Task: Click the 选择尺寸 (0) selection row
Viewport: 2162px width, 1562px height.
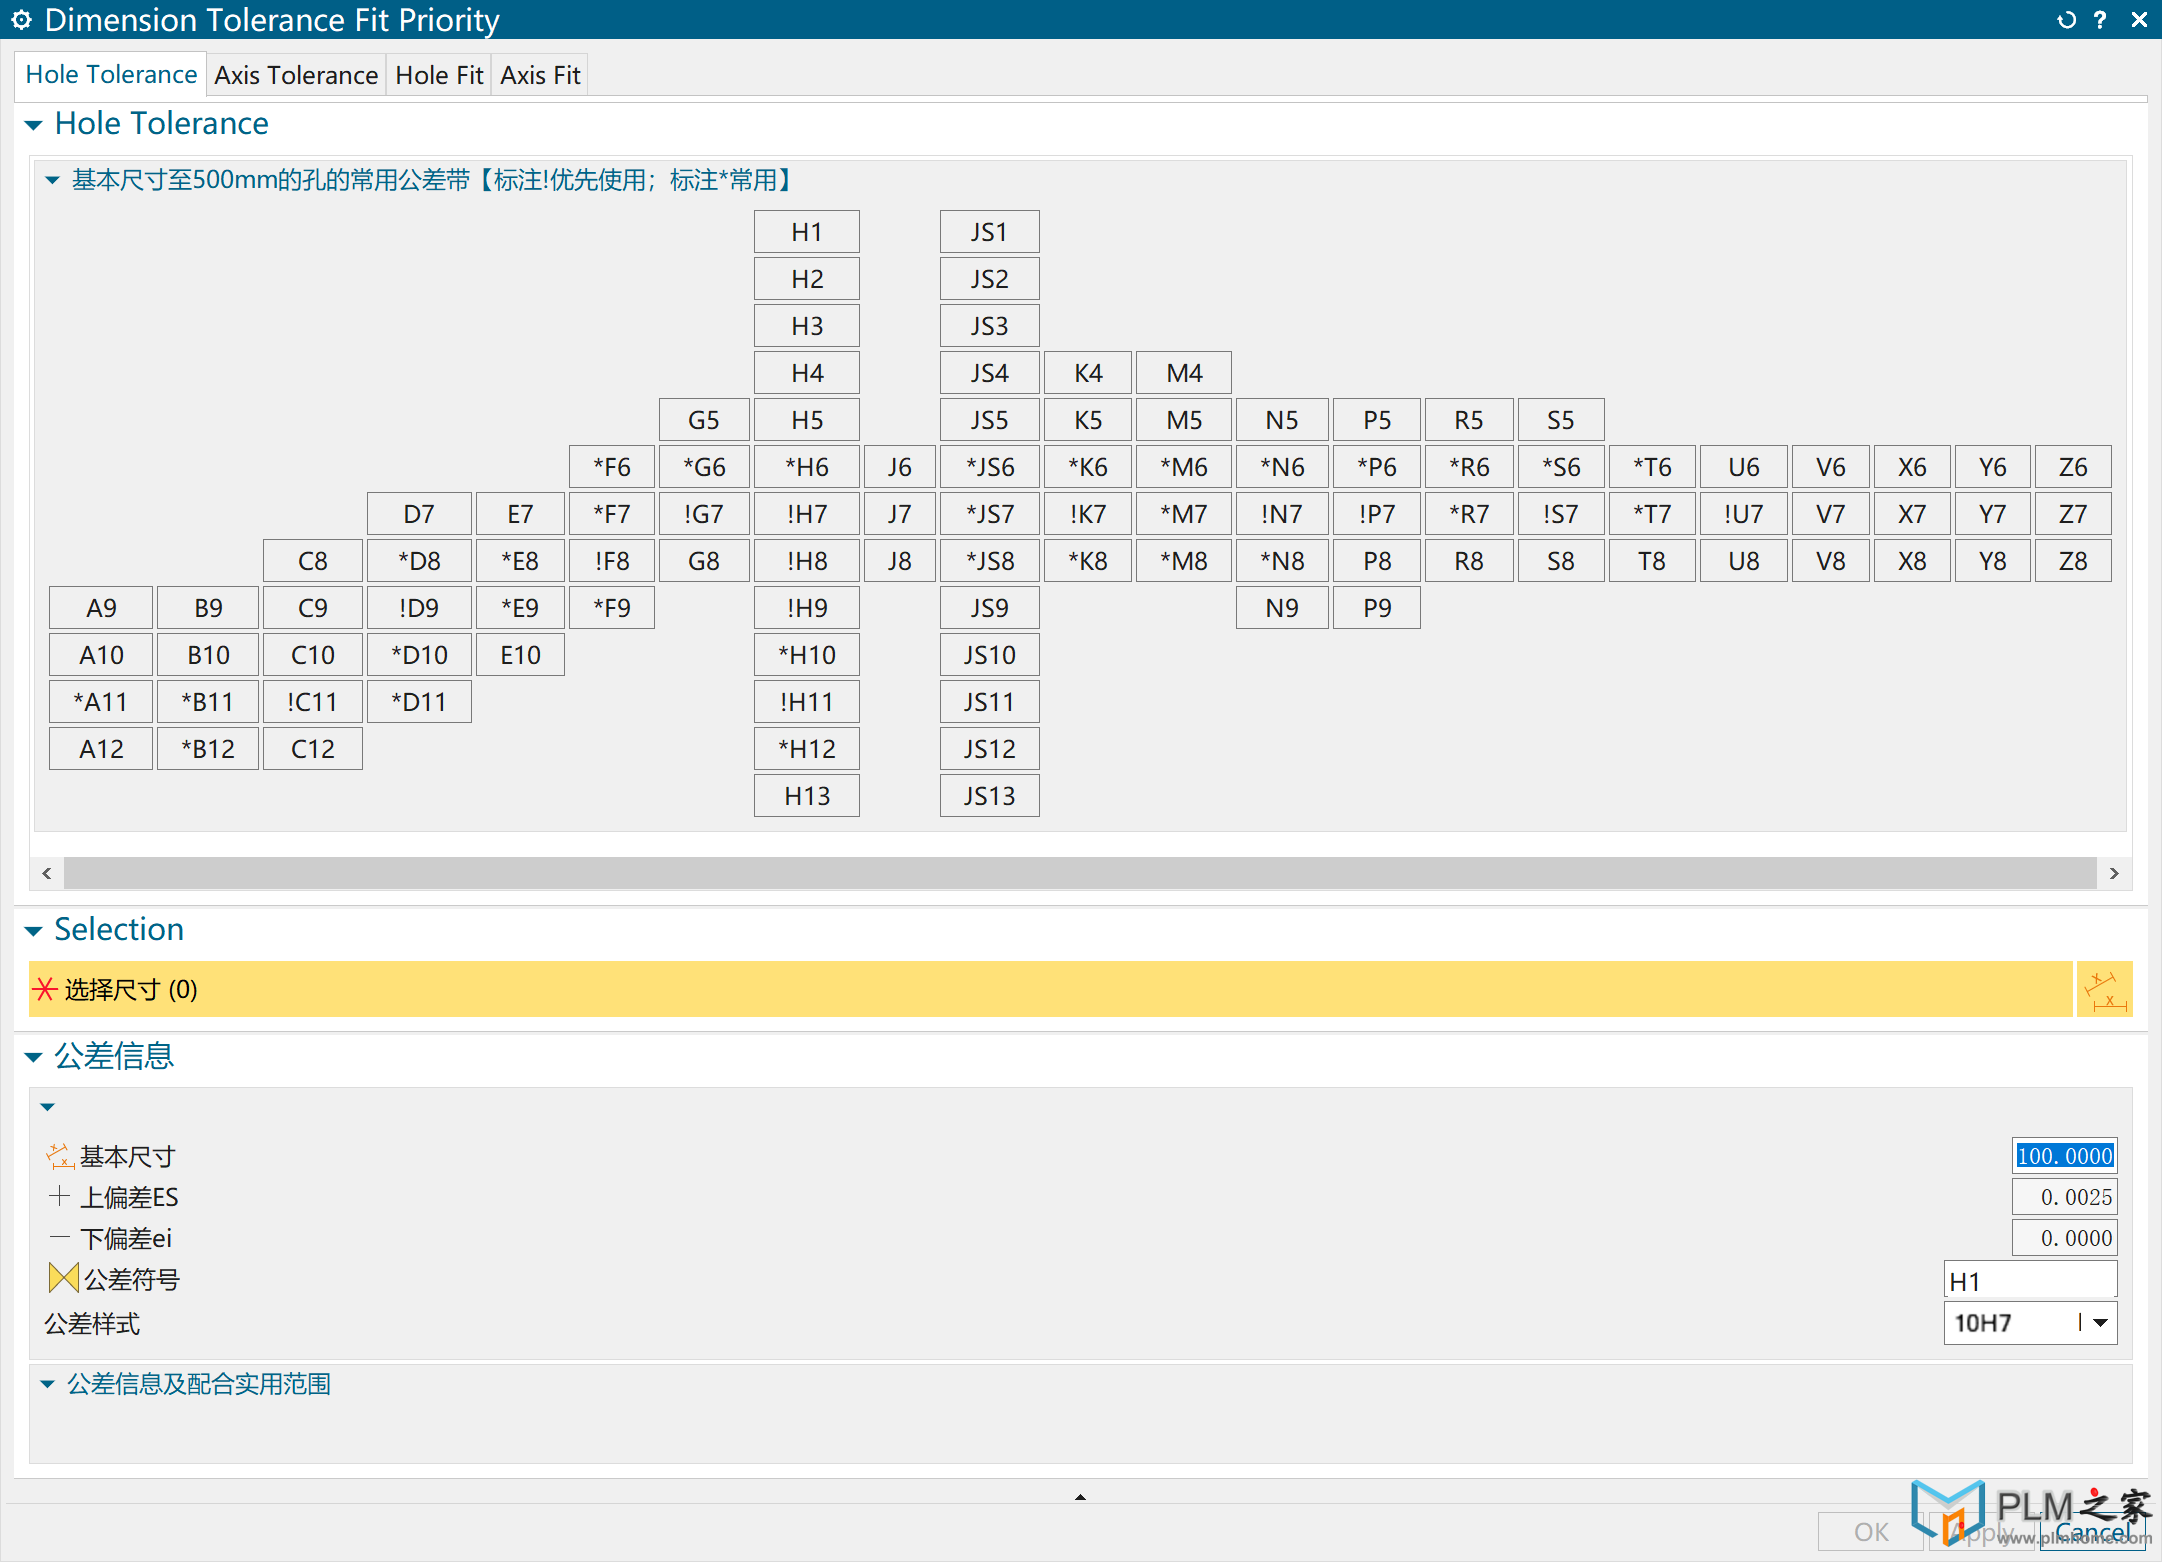Action: [x=1050, y=989]
